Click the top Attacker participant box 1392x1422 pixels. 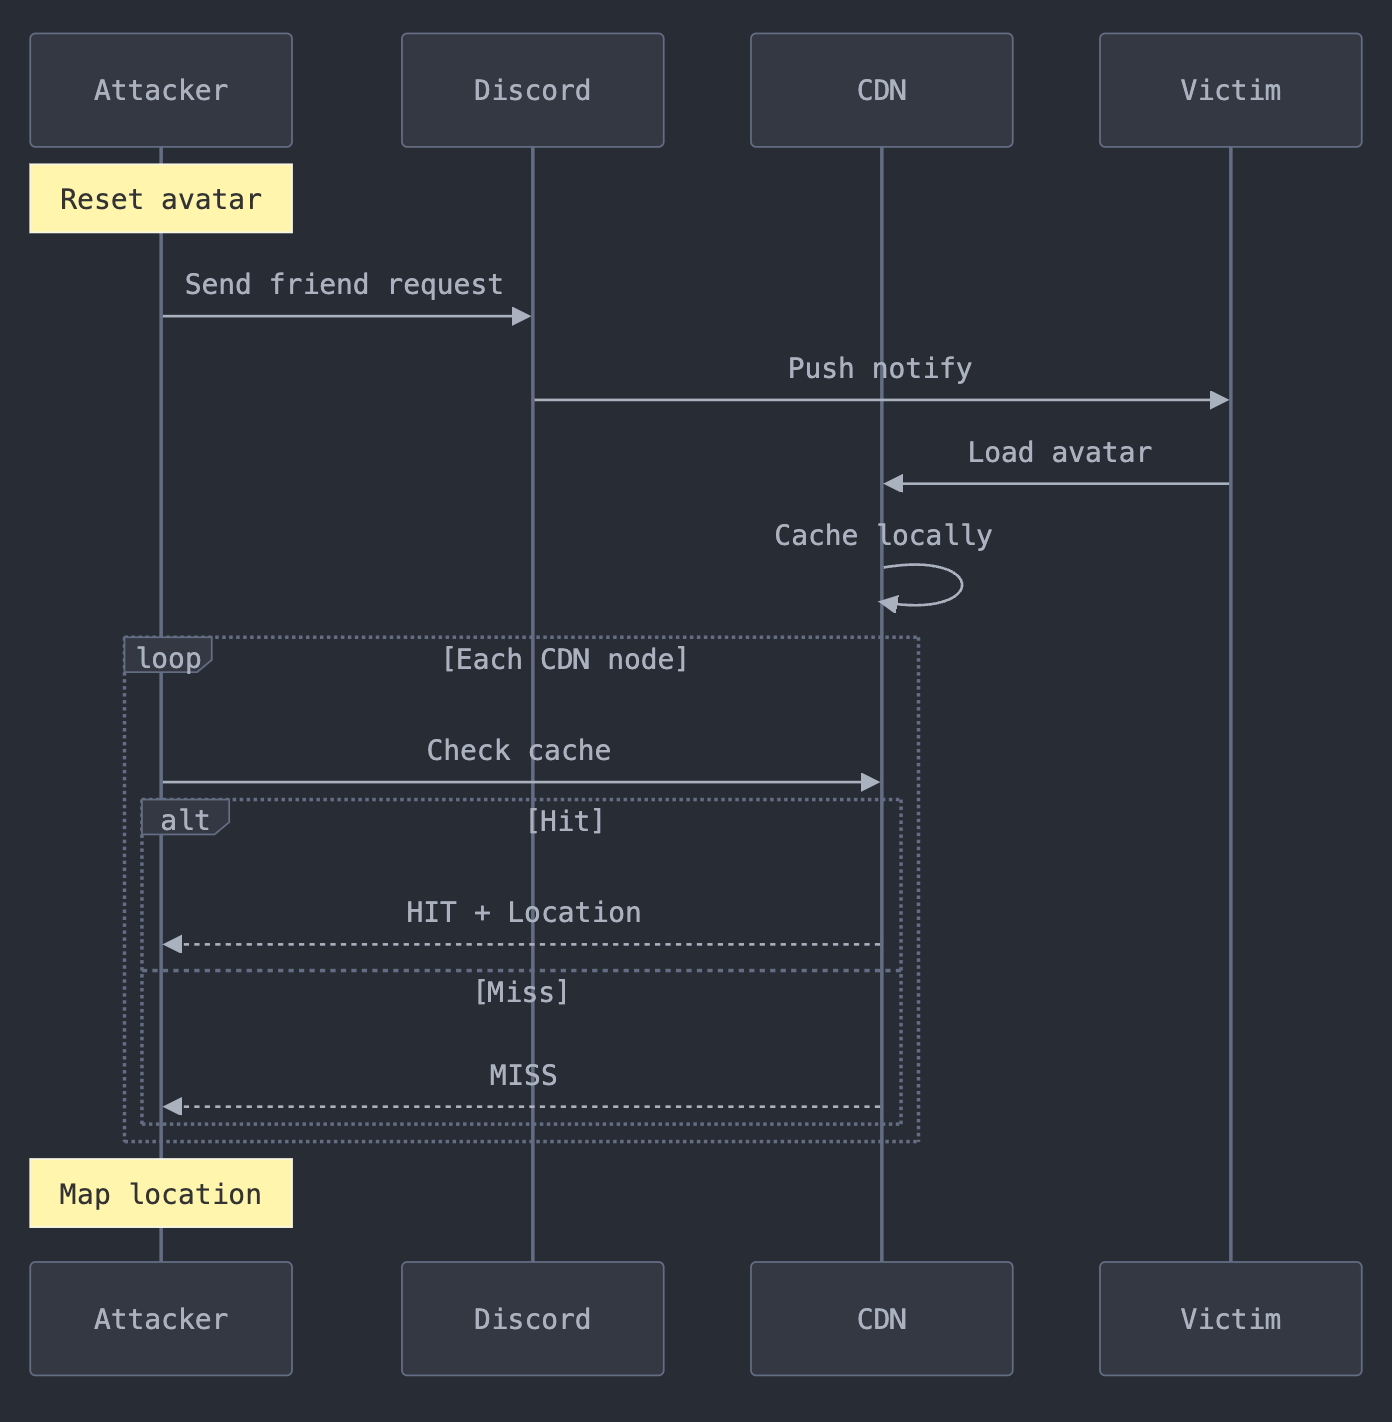(x=160, y=90)
